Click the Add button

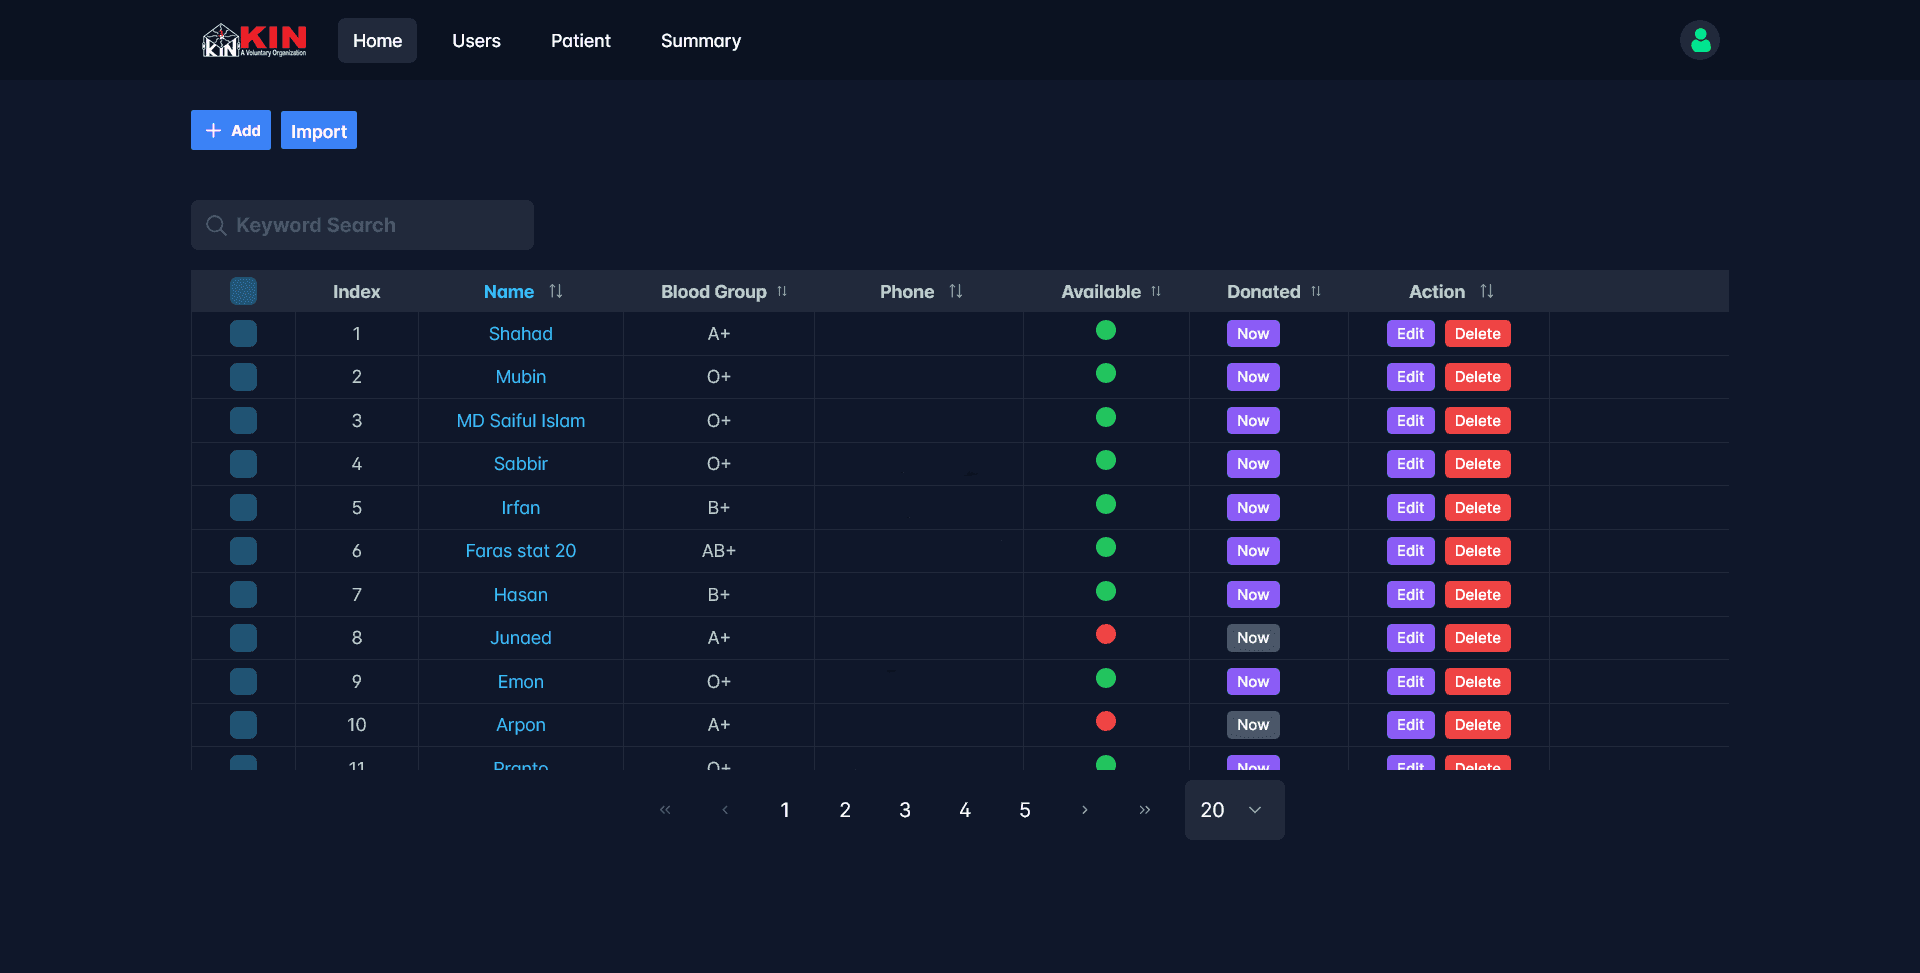[231, 131]
